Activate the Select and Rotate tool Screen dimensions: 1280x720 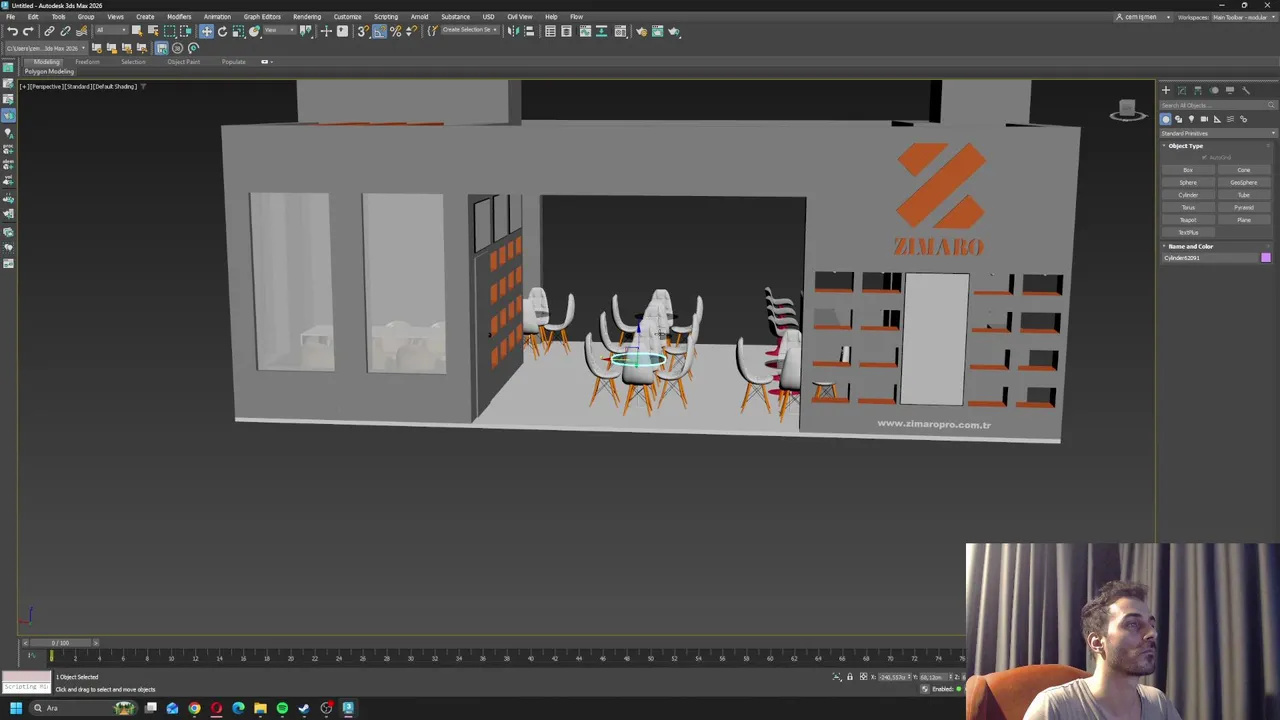[222, 31]
